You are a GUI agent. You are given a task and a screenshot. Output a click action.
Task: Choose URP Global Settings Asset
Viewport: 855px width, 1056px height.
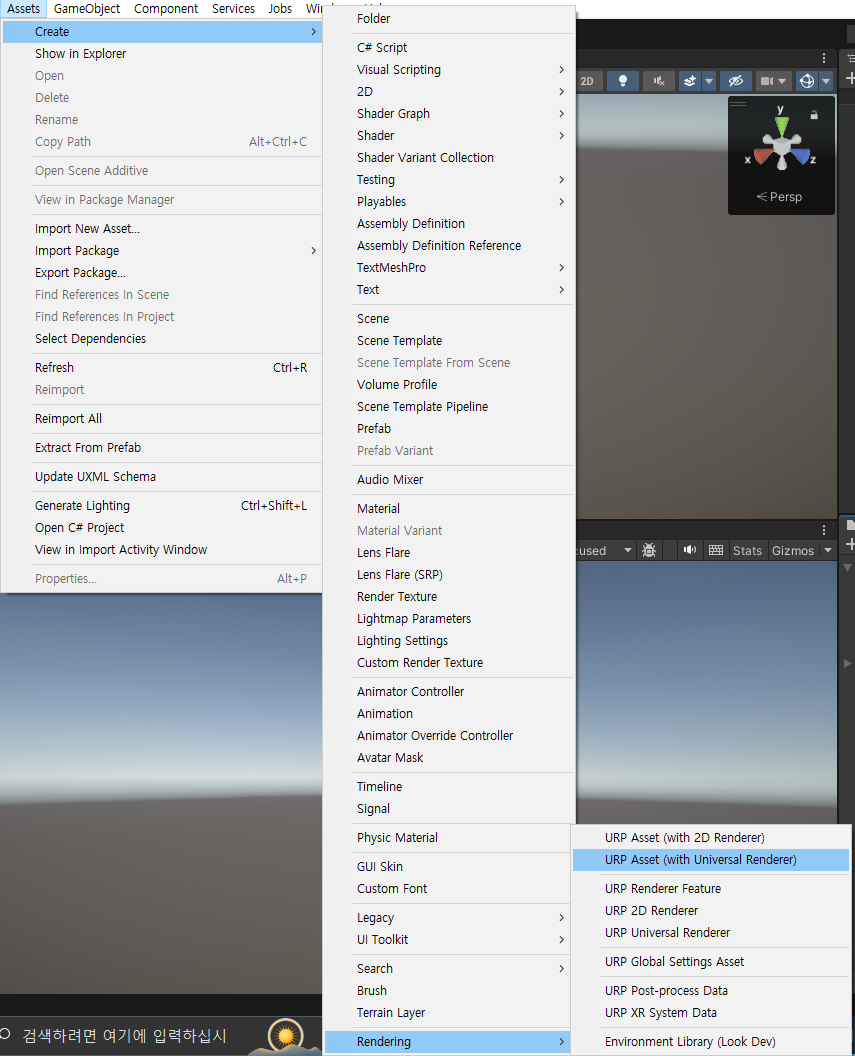coord(711,962)
